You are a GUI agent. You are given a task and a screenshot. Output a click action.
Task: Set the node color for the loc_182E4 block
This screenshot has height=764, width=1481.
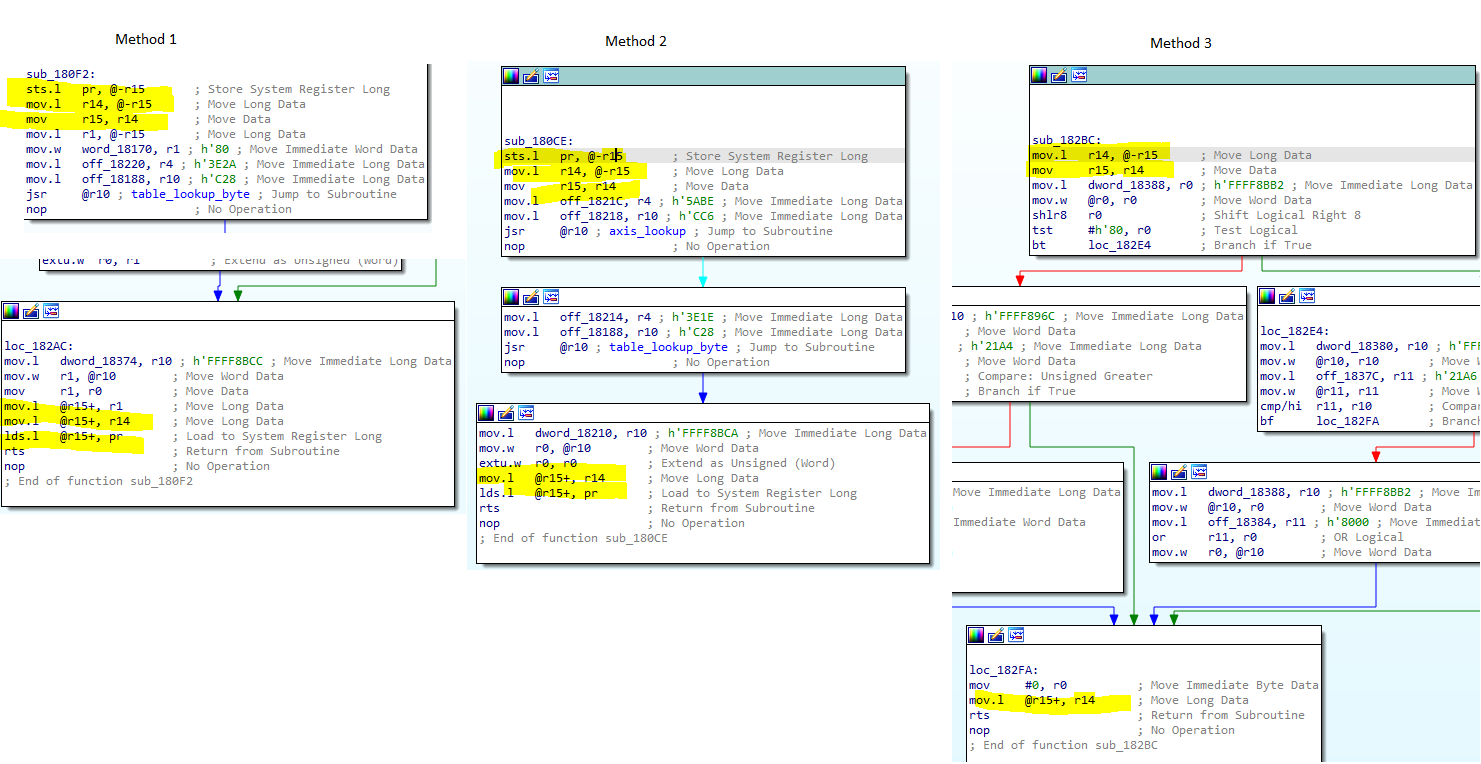click(x=1267, y=296)
